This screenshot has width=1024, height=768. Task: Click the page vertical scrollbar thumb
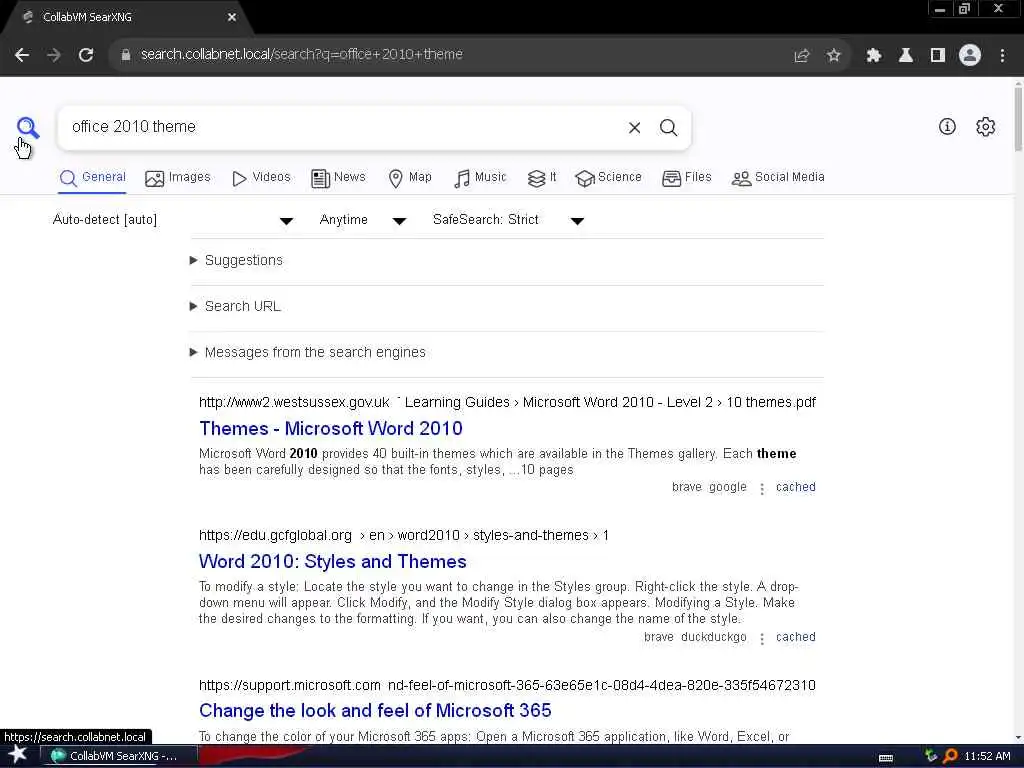coord(1018,118)
